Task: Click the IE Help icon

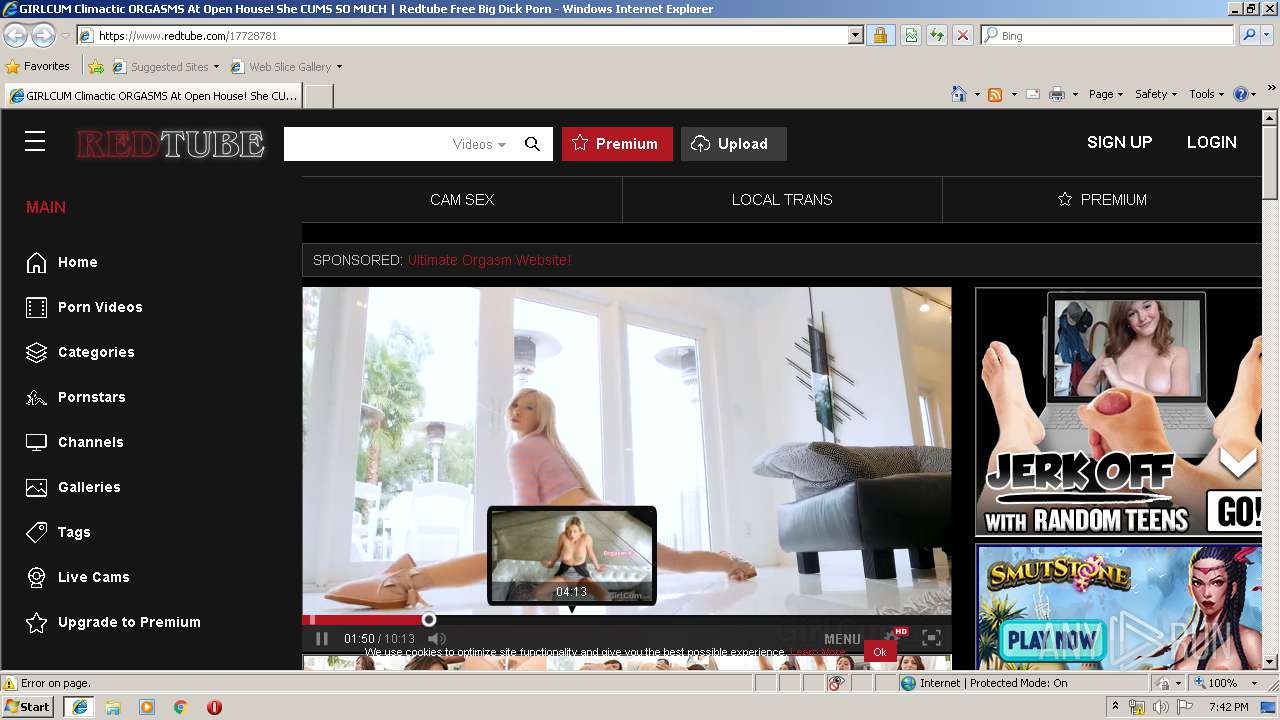Action: point(1241,94)
